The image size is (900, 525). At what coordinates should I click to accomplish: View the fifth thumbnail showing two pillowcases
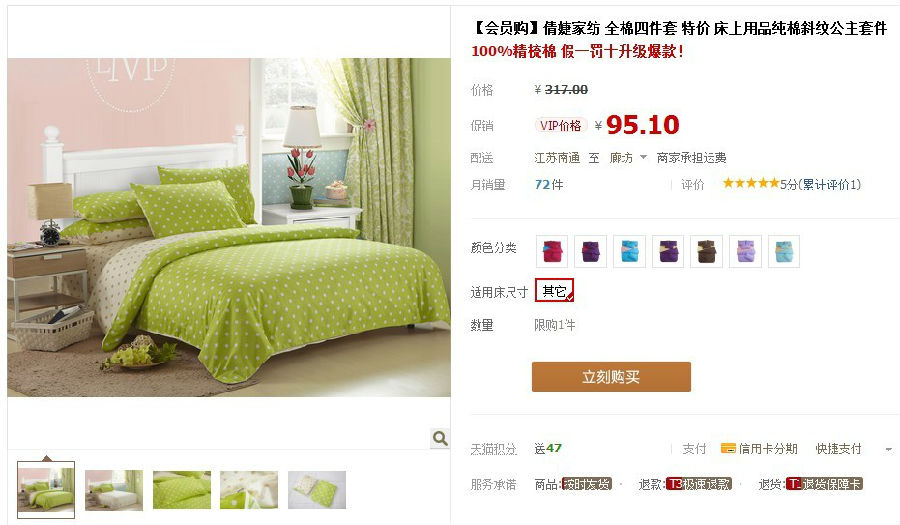[x=317, y=490]
